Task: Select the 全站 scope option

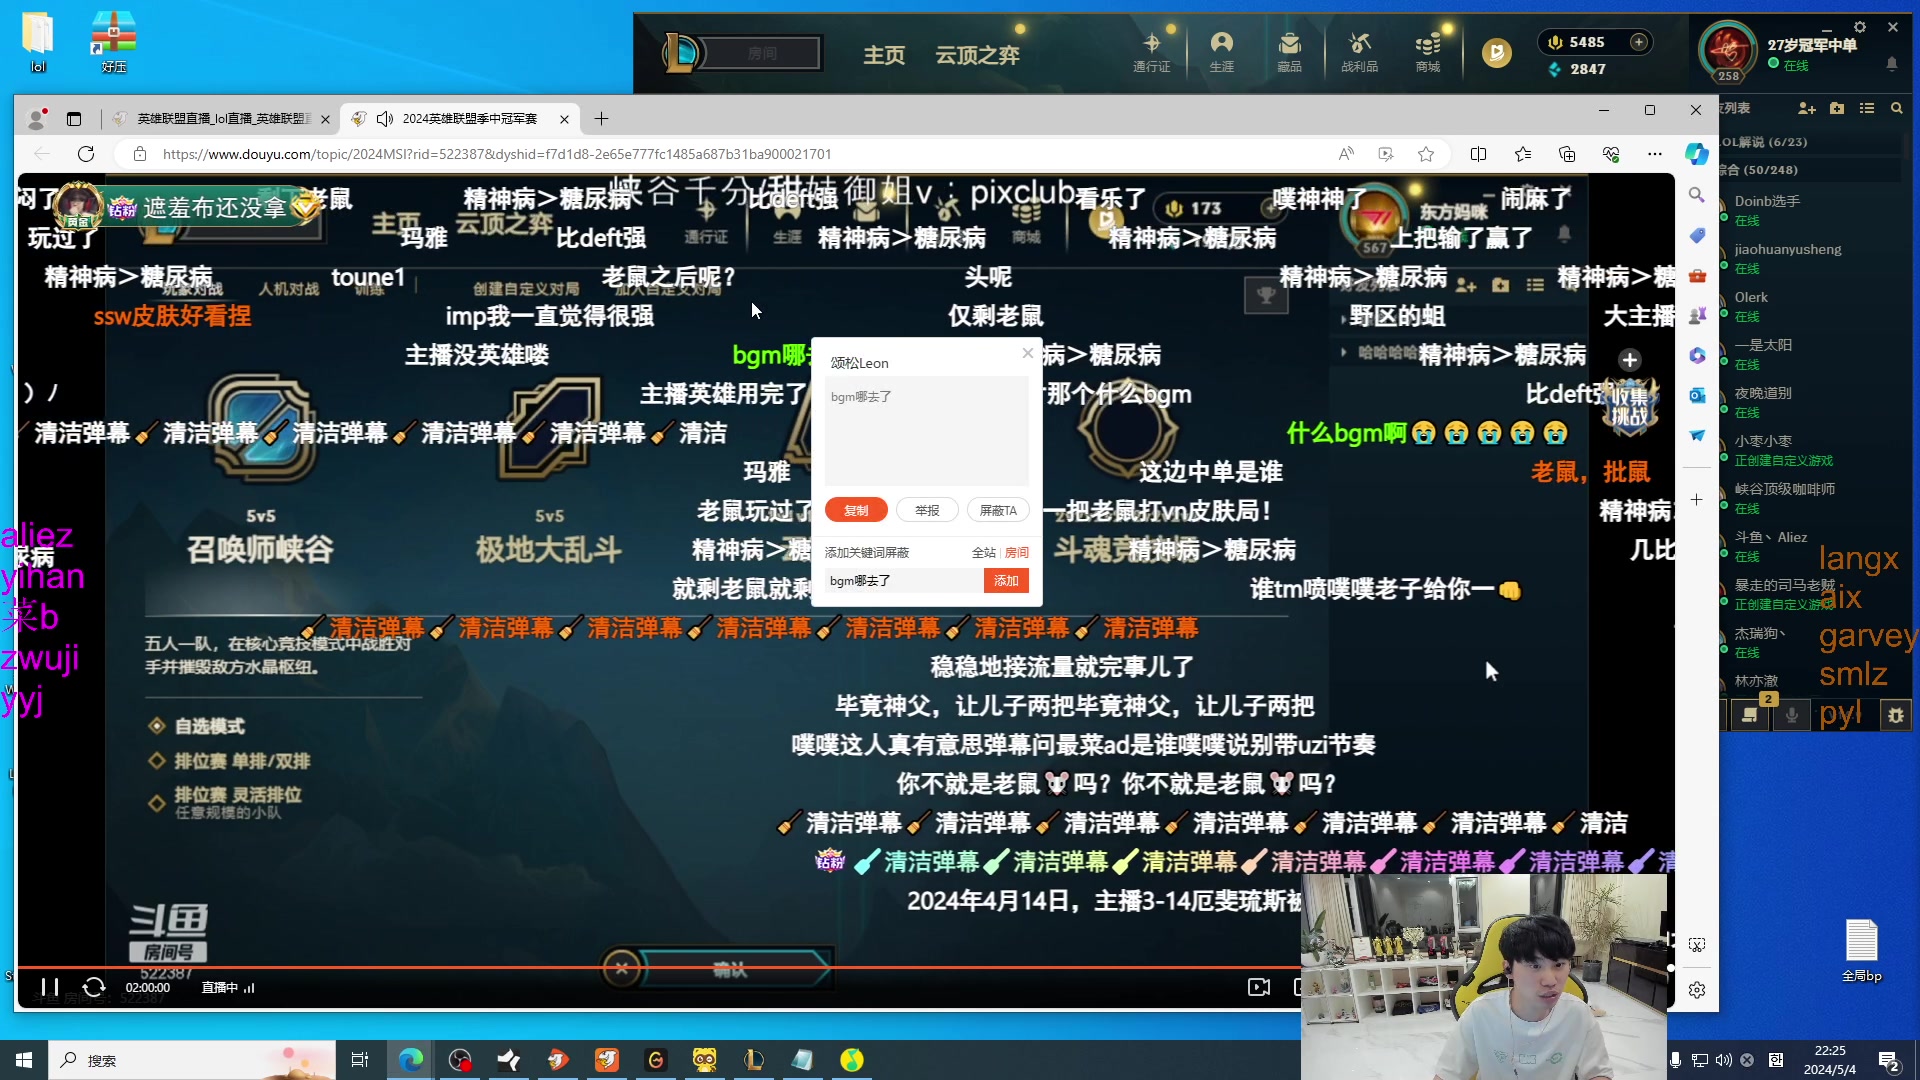Action: point(983,552)
